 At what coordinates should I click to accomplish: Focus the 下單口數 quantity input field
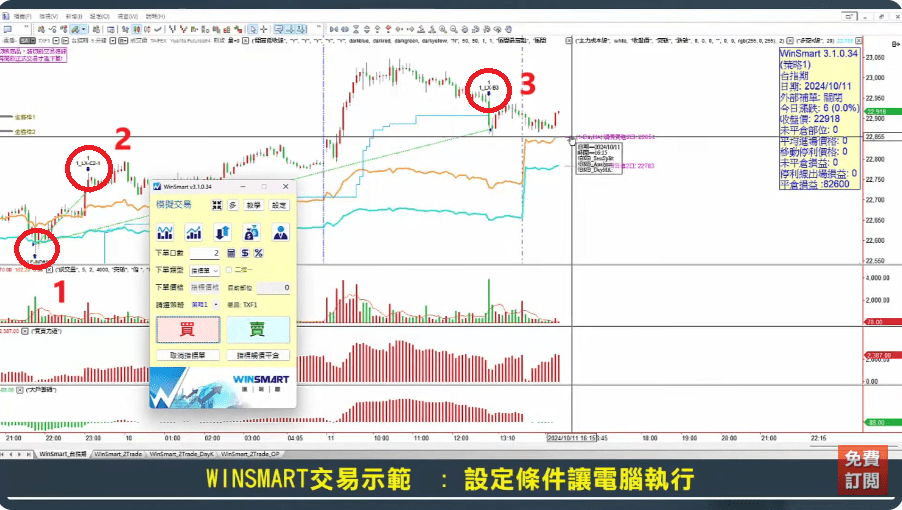[205, 253]
